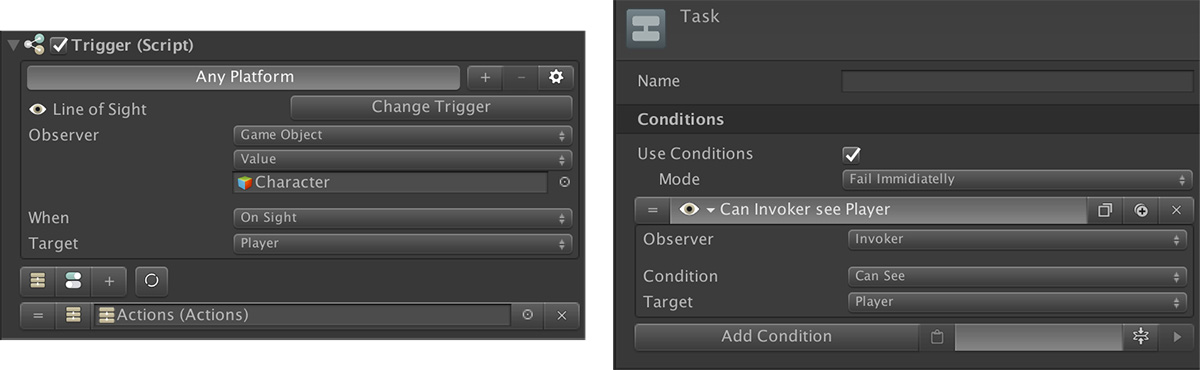1200x370 pixels.
Task: Remove the Actions entry with its X icon
Action: [561, 315]
